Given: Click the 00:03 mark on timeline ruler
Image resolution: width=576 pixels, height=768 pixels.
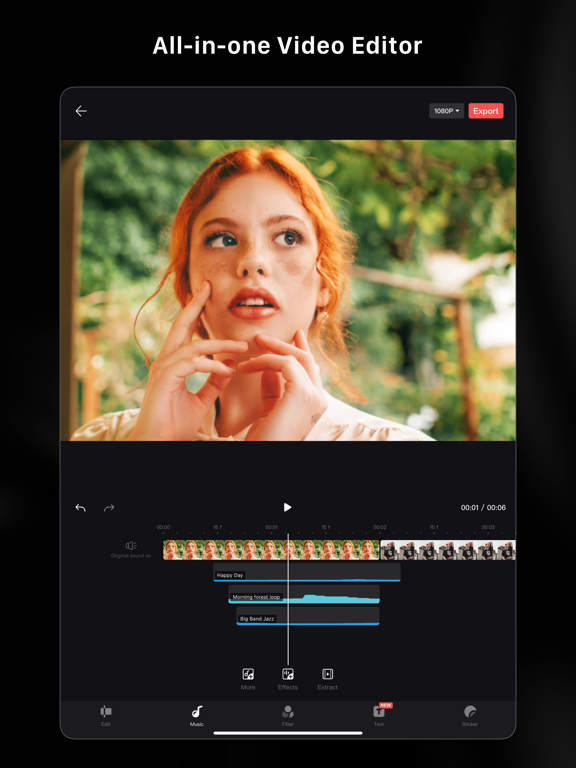Looking at the screenshot, I should [x=488, y=528].
